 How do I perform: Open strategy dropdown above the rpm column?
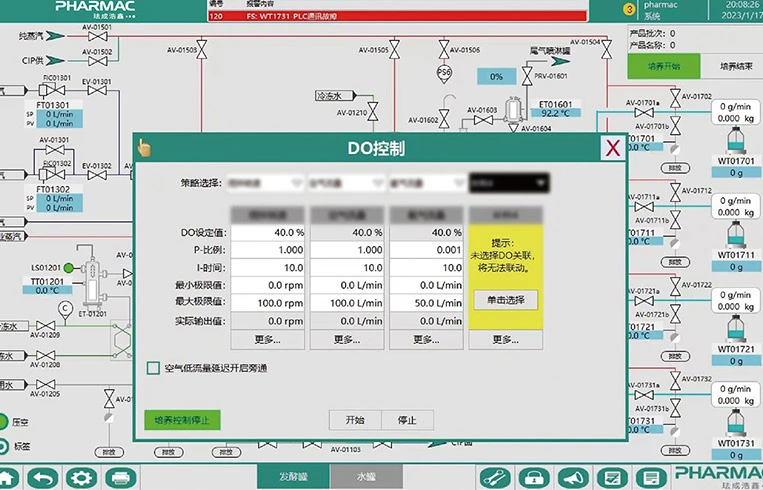tap(266, 183)
